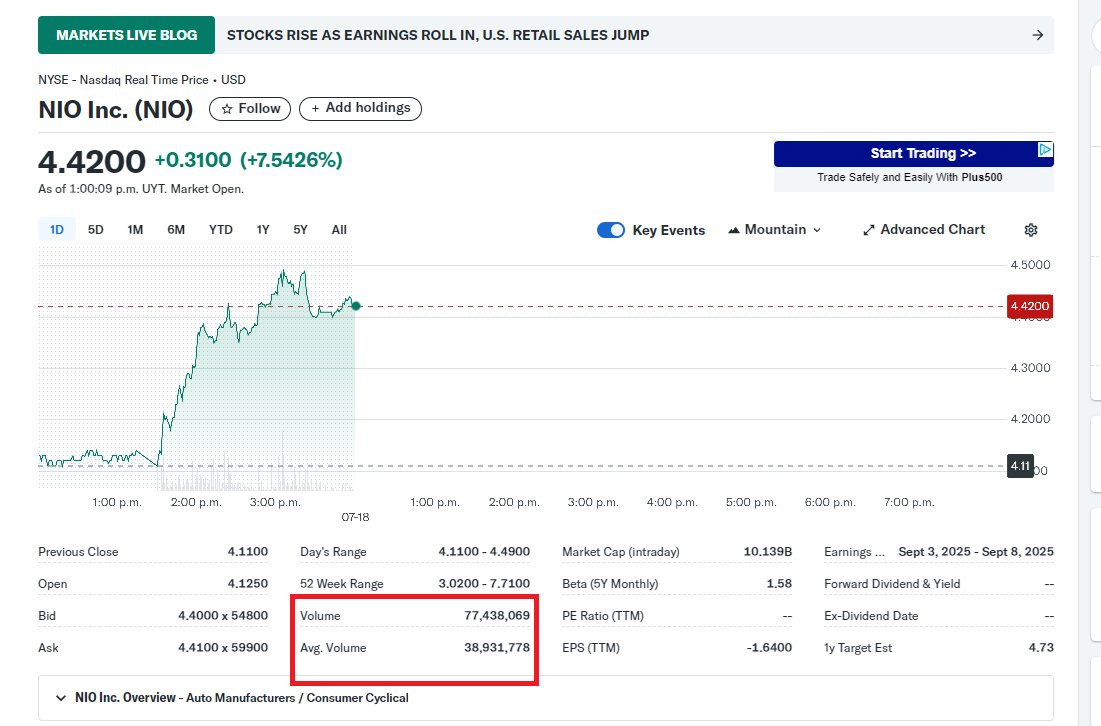Screen dimensions: 1101x726
Task: Switch chart to 6M range
Action: (176, 230)
